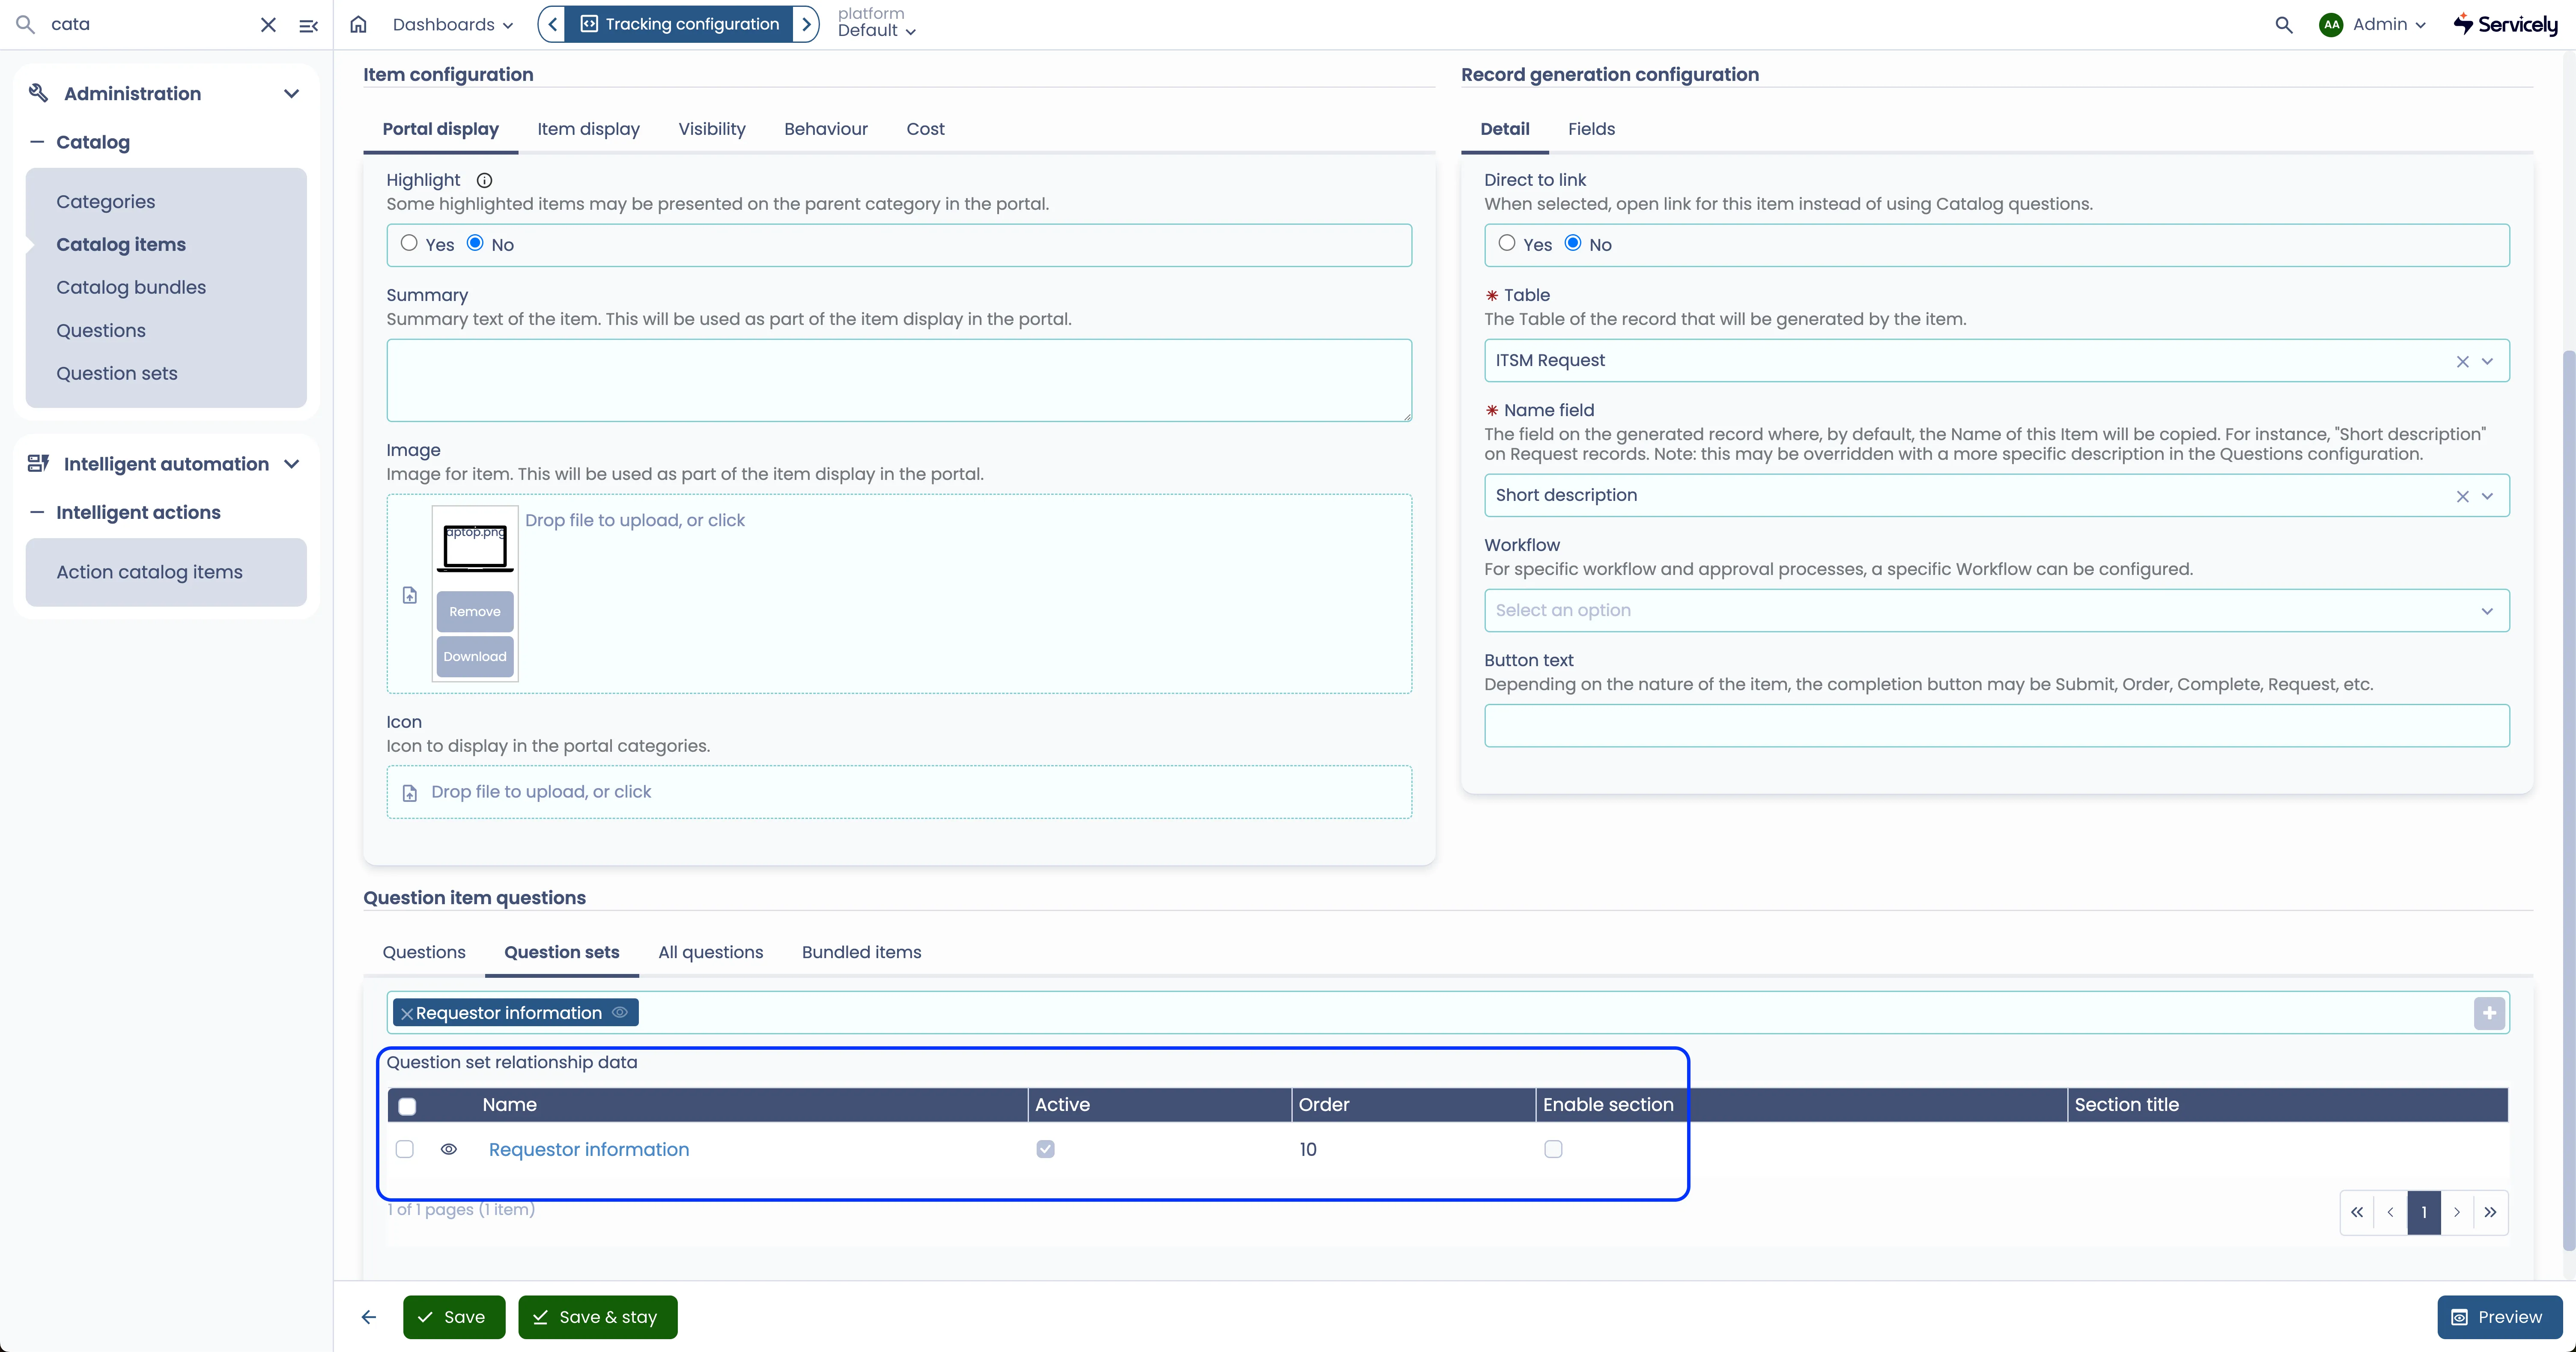Click the Admin avatar badge
The width and height of the screenshot is (2576, 1352).
[2331, 25]
